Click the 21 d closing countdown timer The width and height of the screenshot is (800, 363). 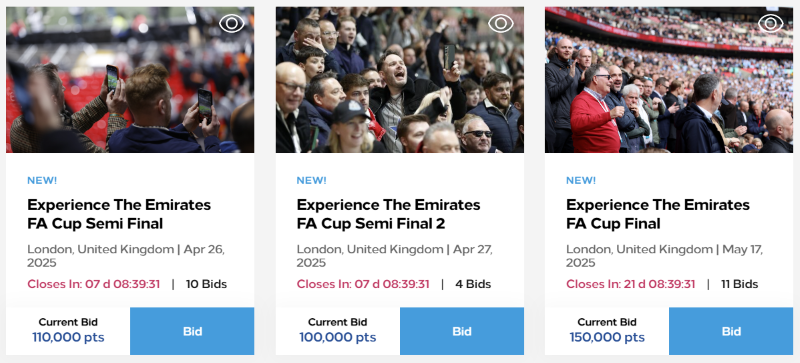tap(630, 284)
